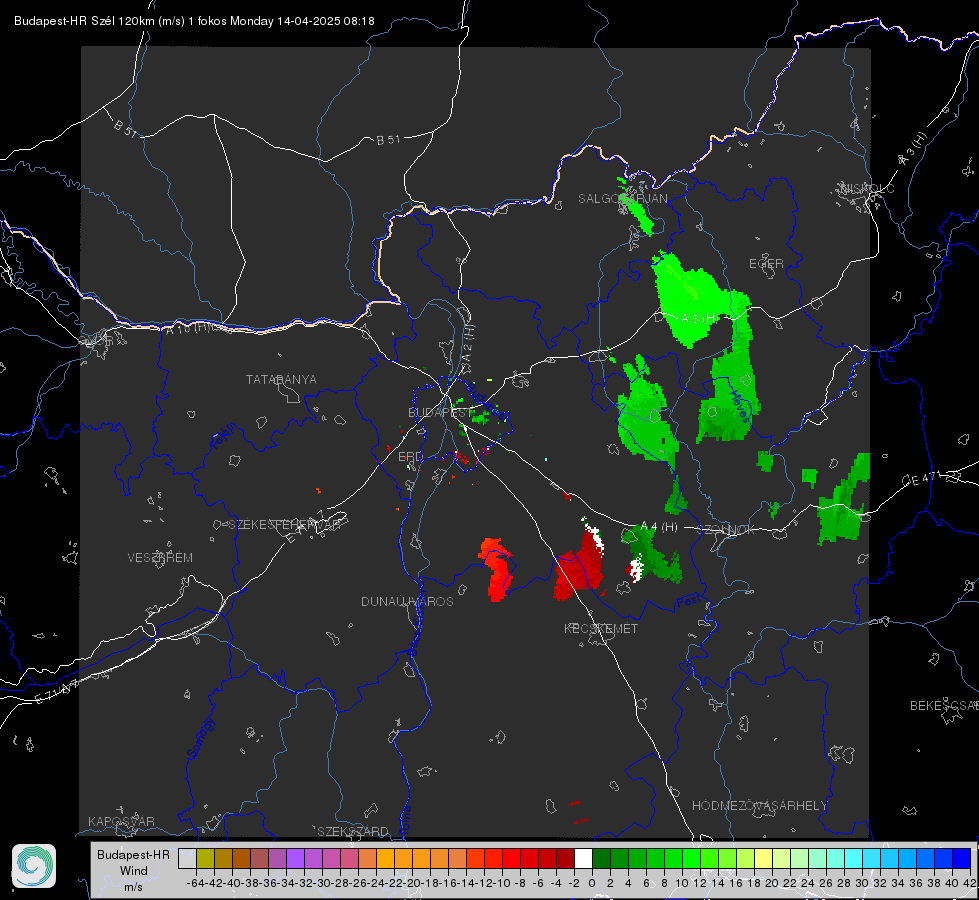Click the SZÉKESFEHÉRVÁR city label
The height and width of the screenshot is (900, 979).
[x=286, y=524]
